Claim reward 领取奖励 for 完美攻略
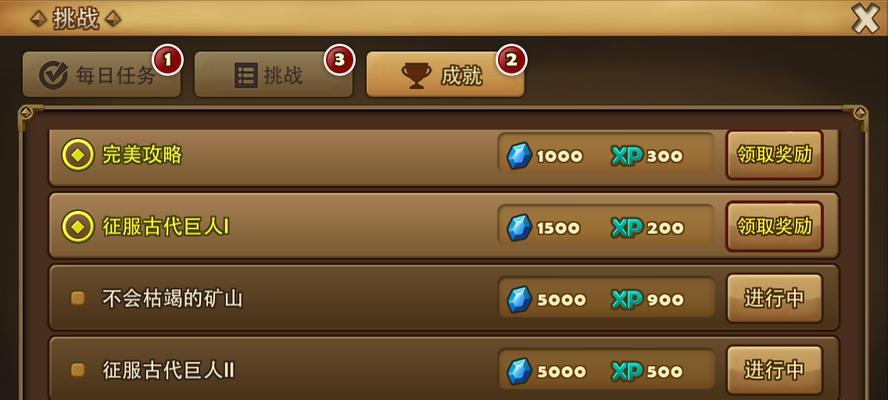The height and width of the screenshot is (400, 888). coord(774,155)
